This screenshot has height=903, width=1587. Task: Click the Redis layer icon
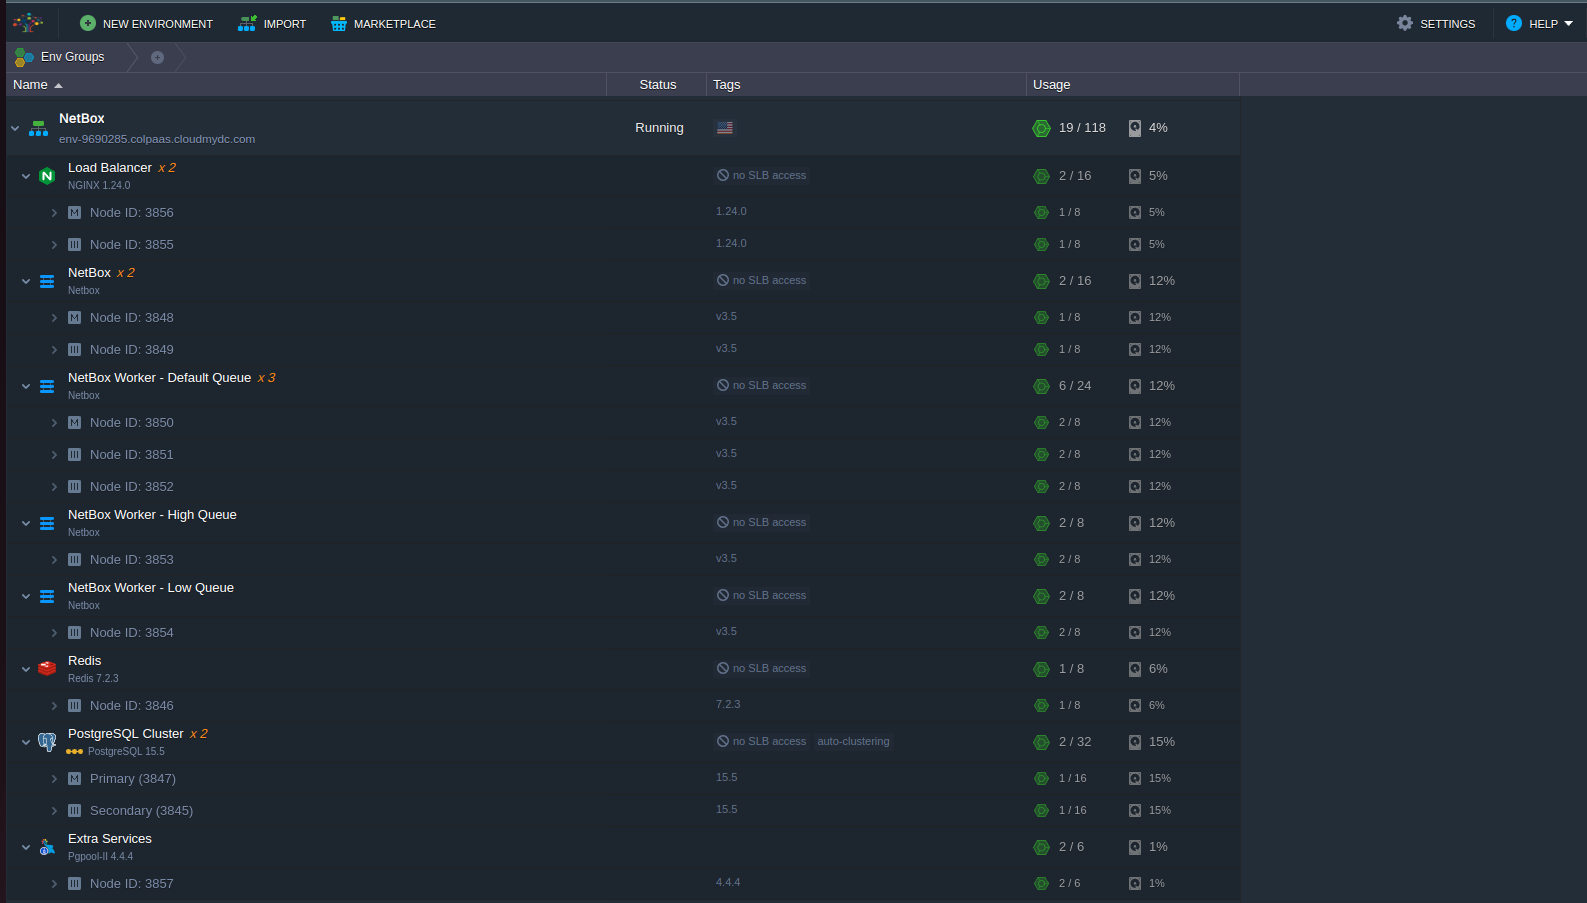pos(47,669)
